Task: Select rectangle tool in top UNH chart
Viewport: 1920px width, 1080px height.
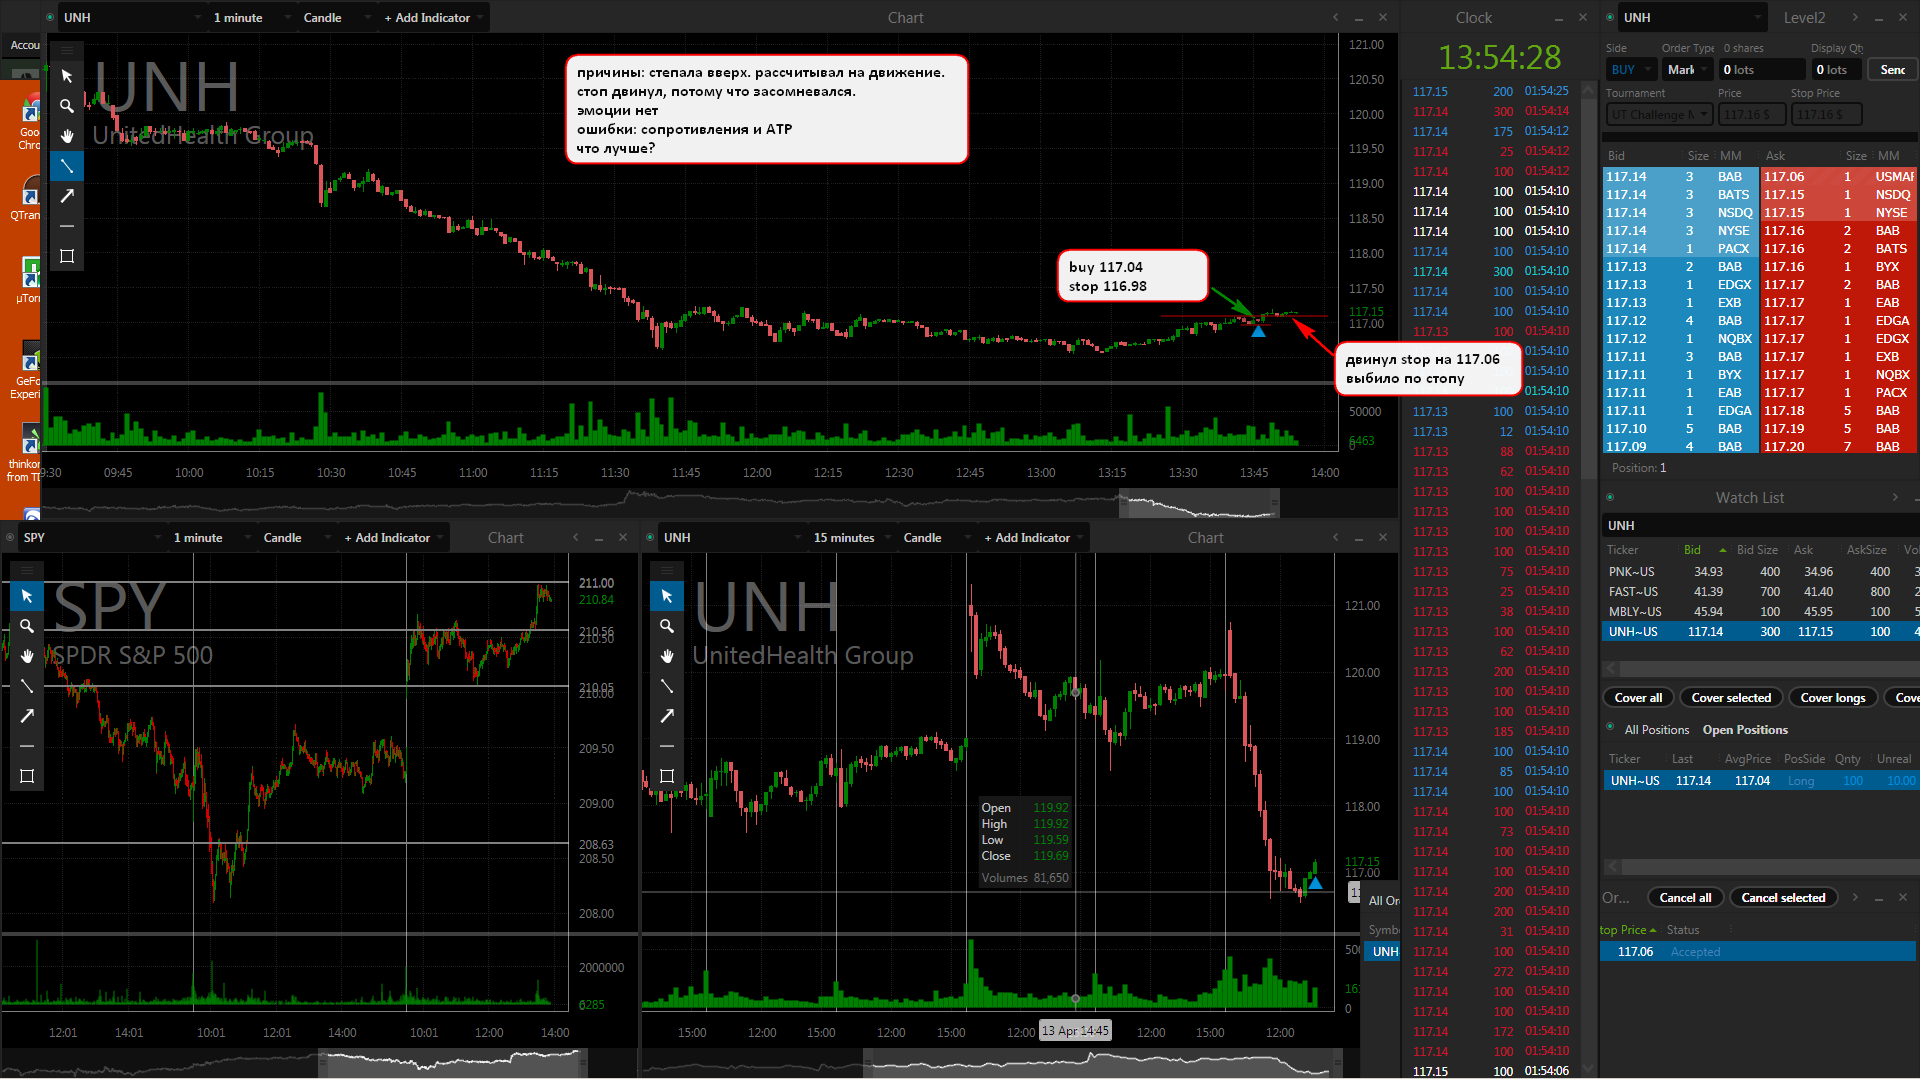Action: click(67, 256)
